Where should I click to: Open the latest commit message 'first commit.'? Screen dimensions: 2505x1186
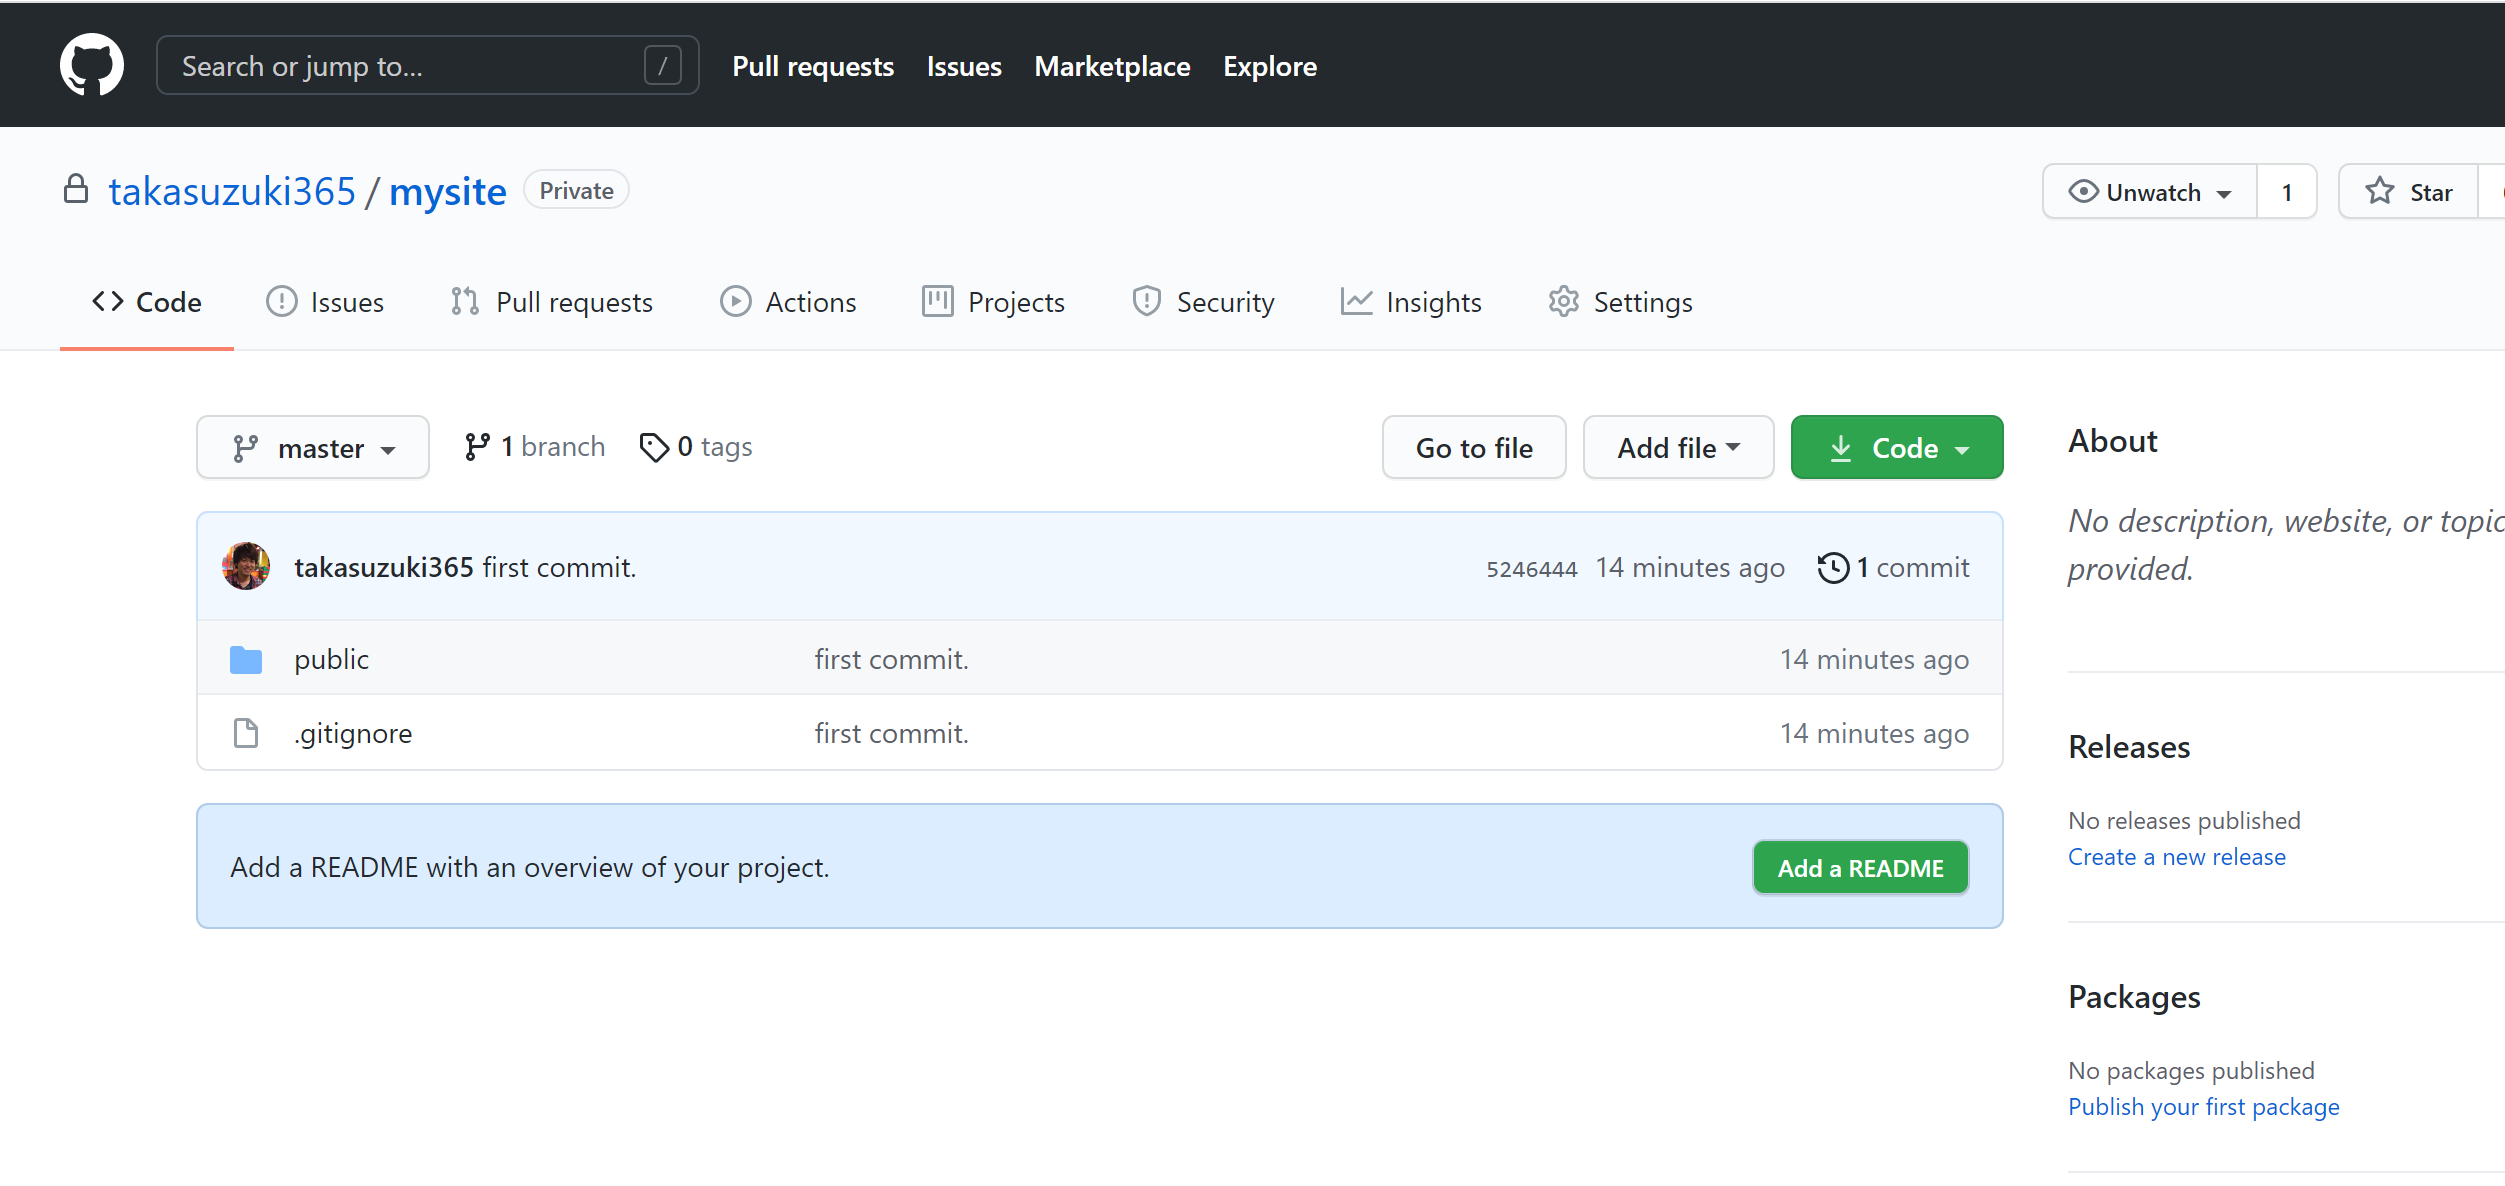[x=560, y=567]
